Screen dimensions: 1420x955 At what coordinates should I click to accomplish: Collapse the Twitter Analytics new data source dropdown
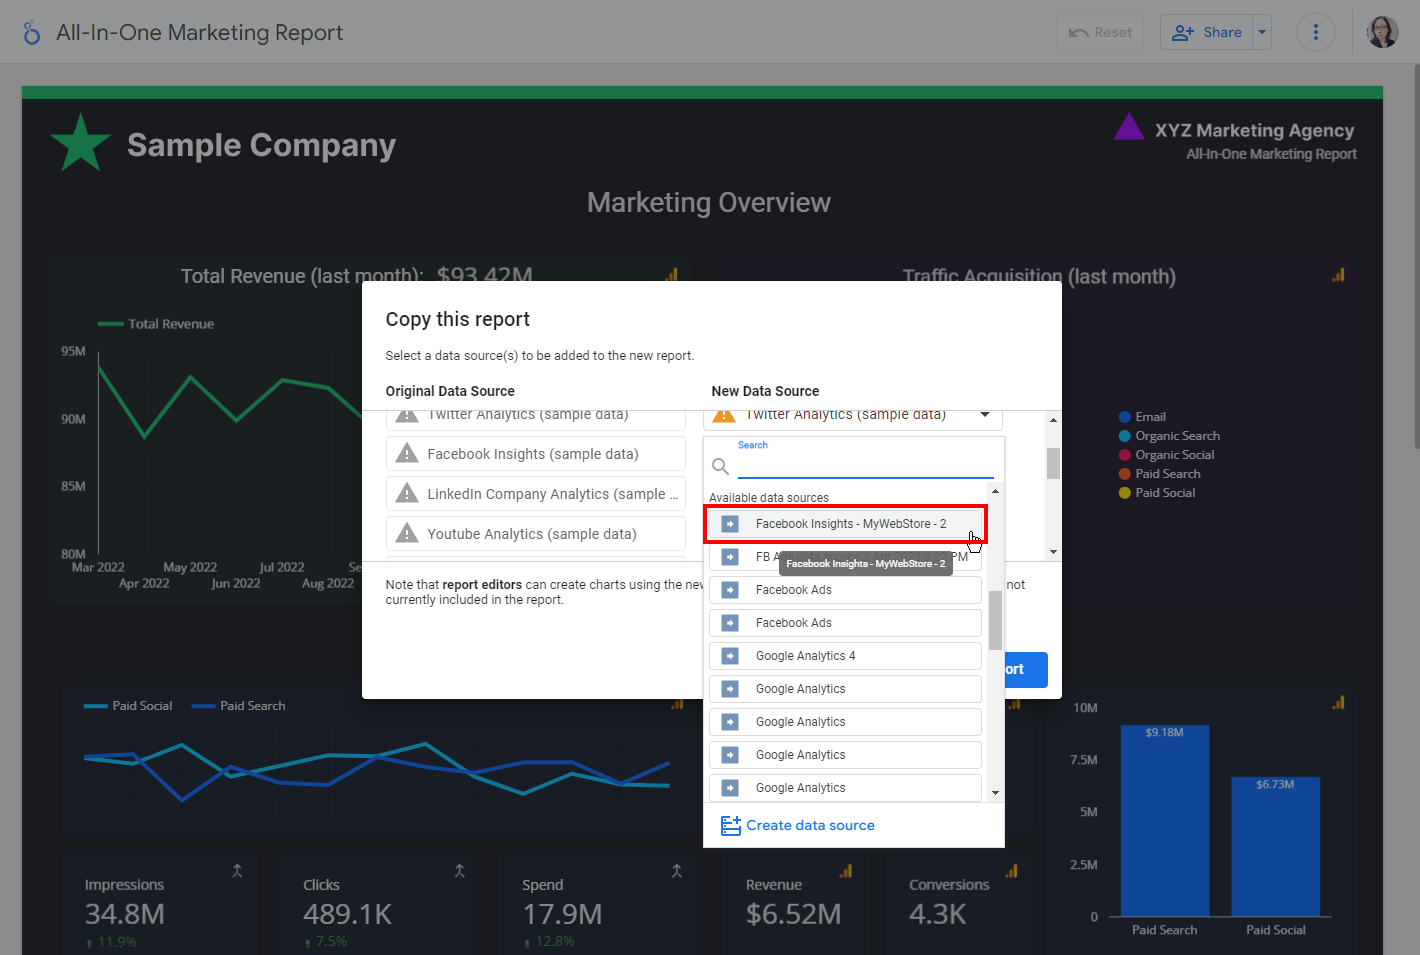tap(984, 415)
